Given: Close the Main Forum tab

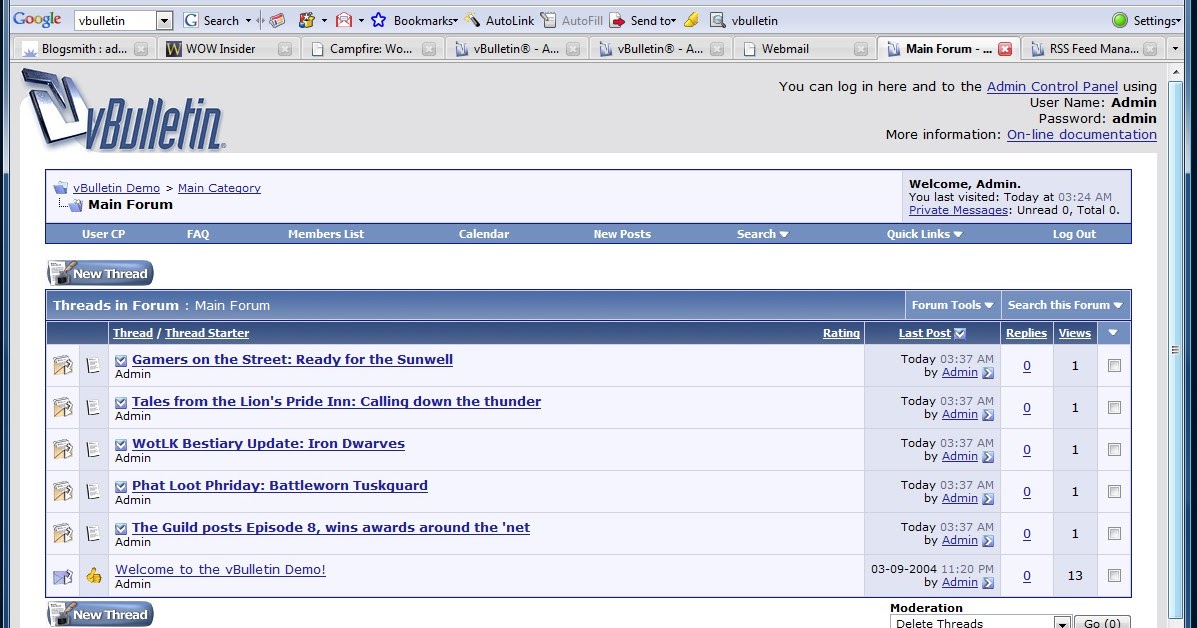Looking at the screenshot, I should [1005, 49].
